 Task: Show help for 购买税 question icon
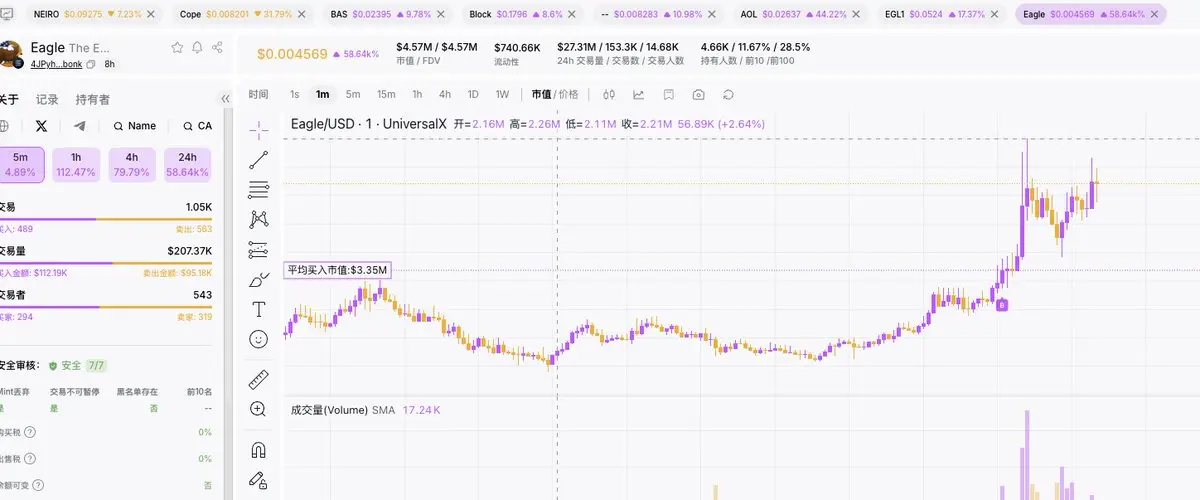pyautogui.click(x=29, y=432)
